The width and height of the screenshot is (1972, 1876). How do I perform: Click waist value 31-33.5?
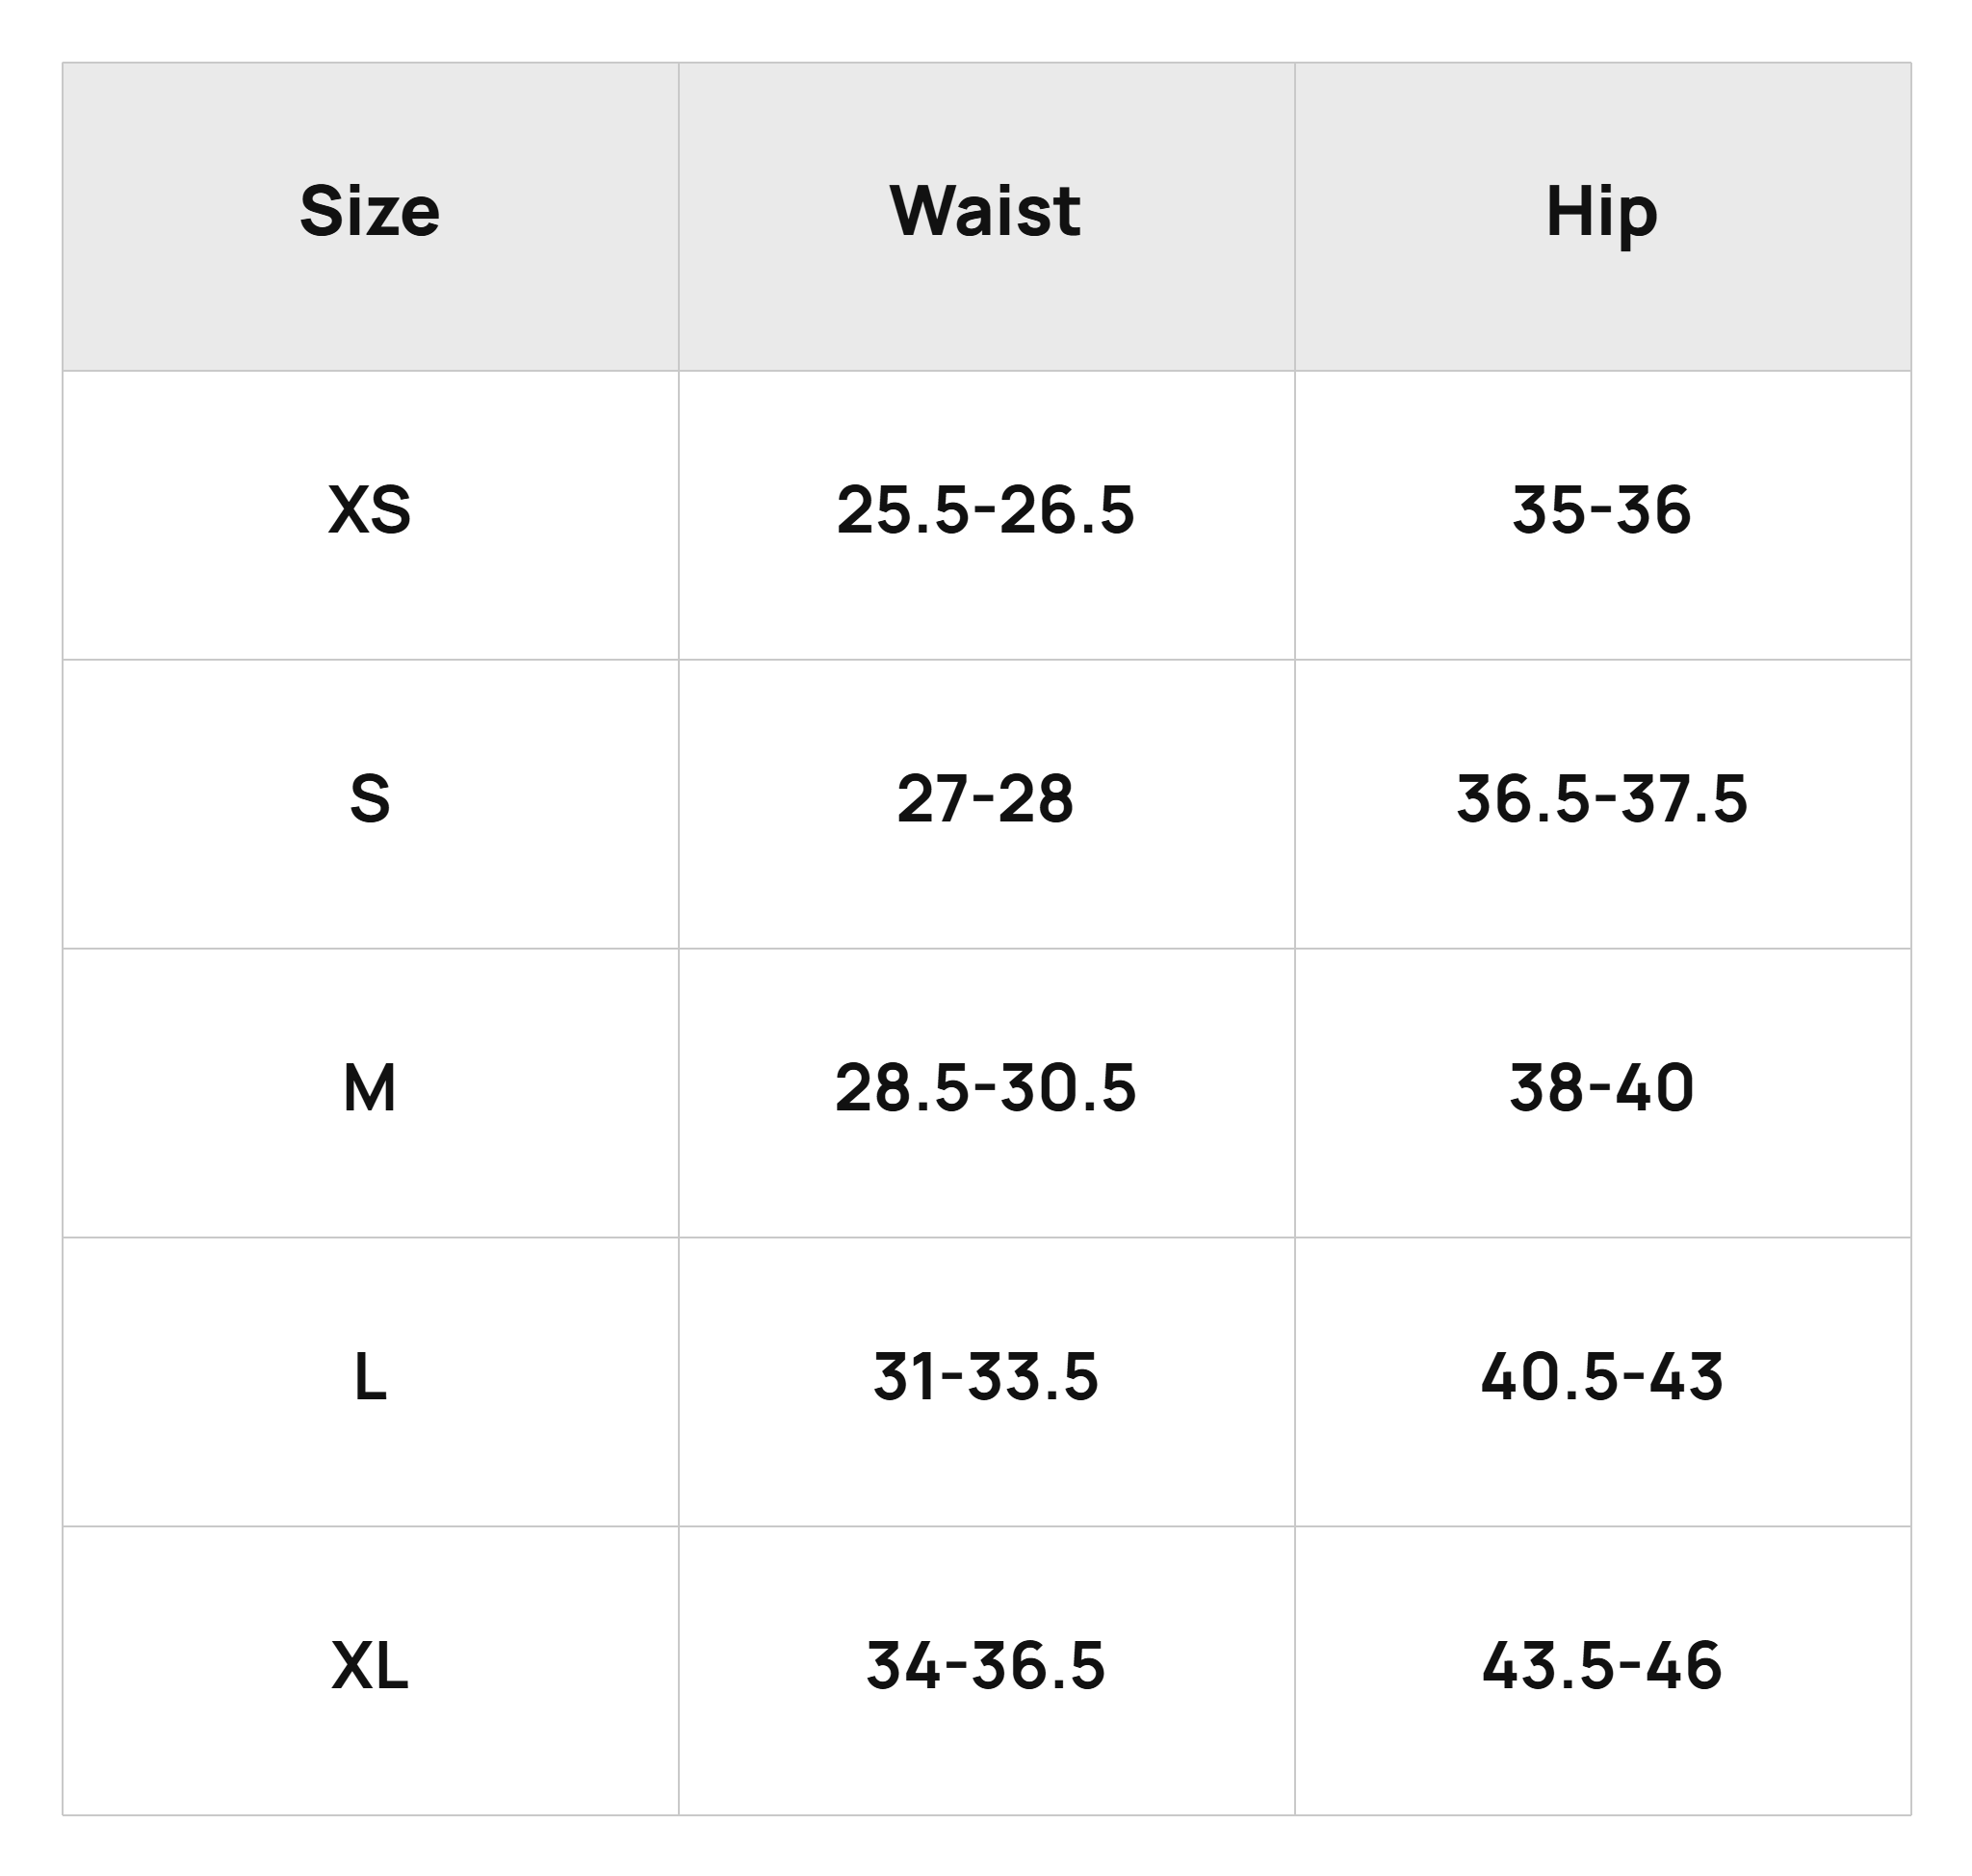[986, 1377]
